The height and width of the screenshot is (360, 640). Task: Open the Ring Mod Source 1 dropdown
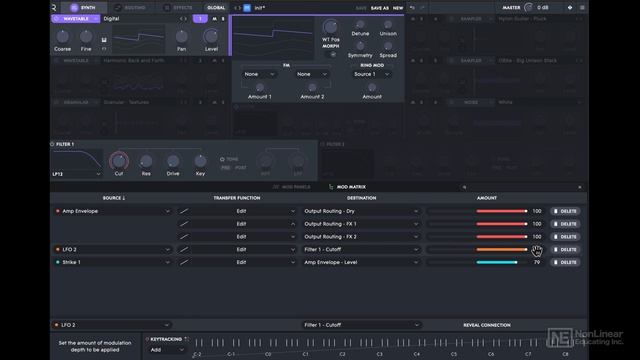coord(372,74)
